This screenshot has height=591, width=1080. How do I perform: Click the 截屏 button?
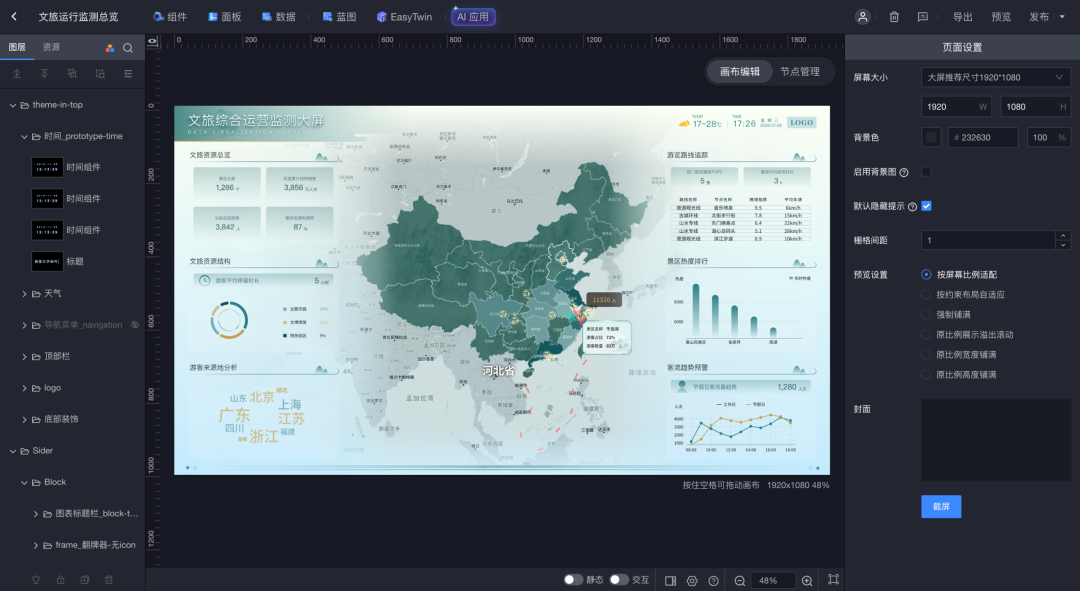coord(941,506)
